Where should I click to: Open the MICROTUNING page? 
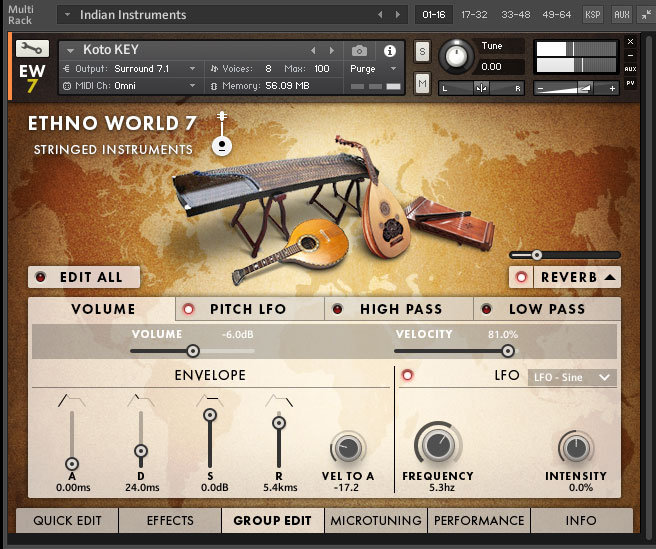point(376,521)
